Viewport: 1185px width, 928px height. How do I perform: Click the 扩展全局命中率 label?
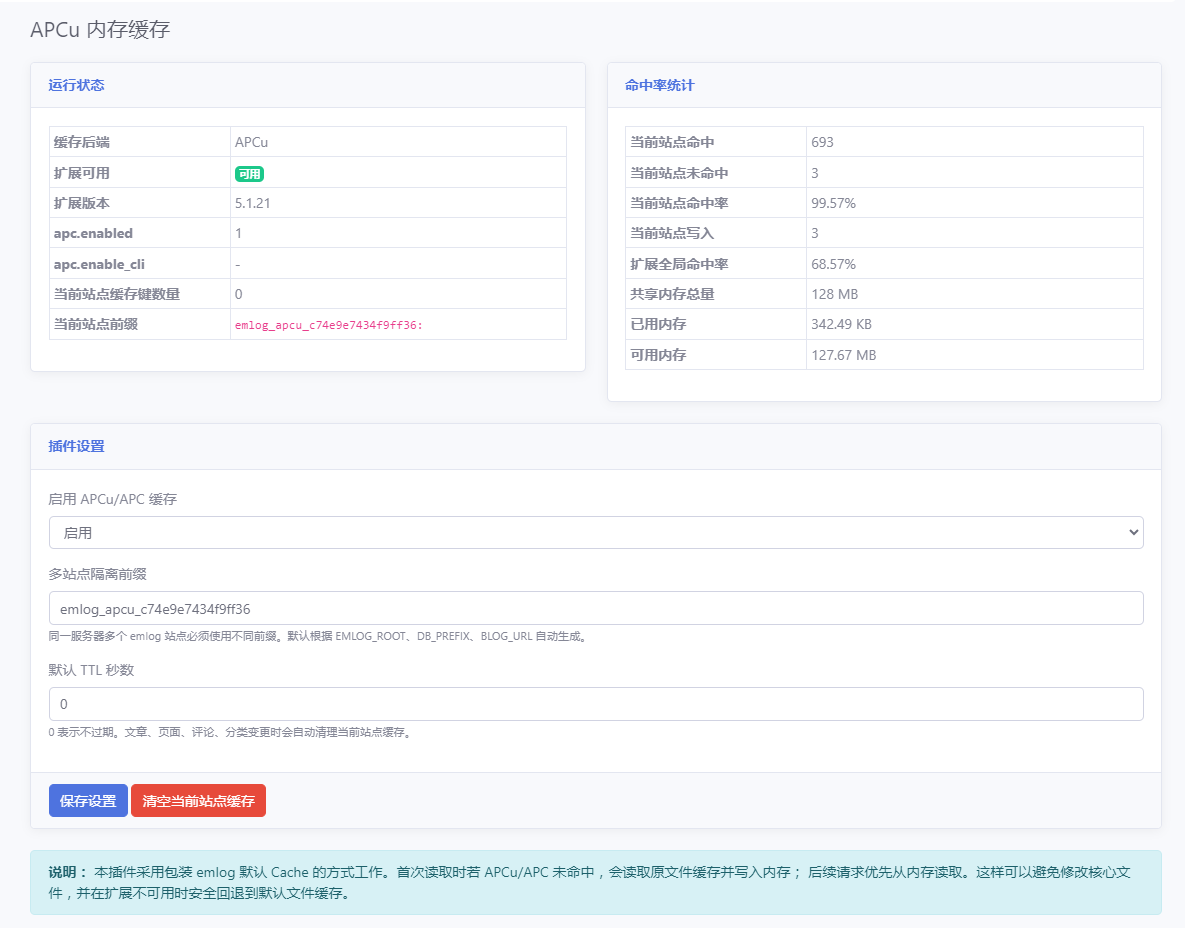pyautogui.click(x=679, y=264)
